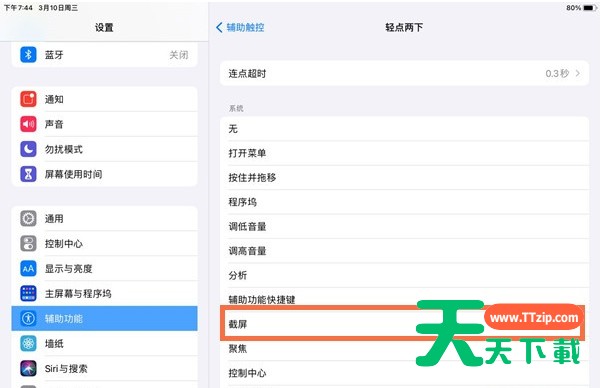Tap the Bluetooth icon in sidebar

(x=28, y=55)
